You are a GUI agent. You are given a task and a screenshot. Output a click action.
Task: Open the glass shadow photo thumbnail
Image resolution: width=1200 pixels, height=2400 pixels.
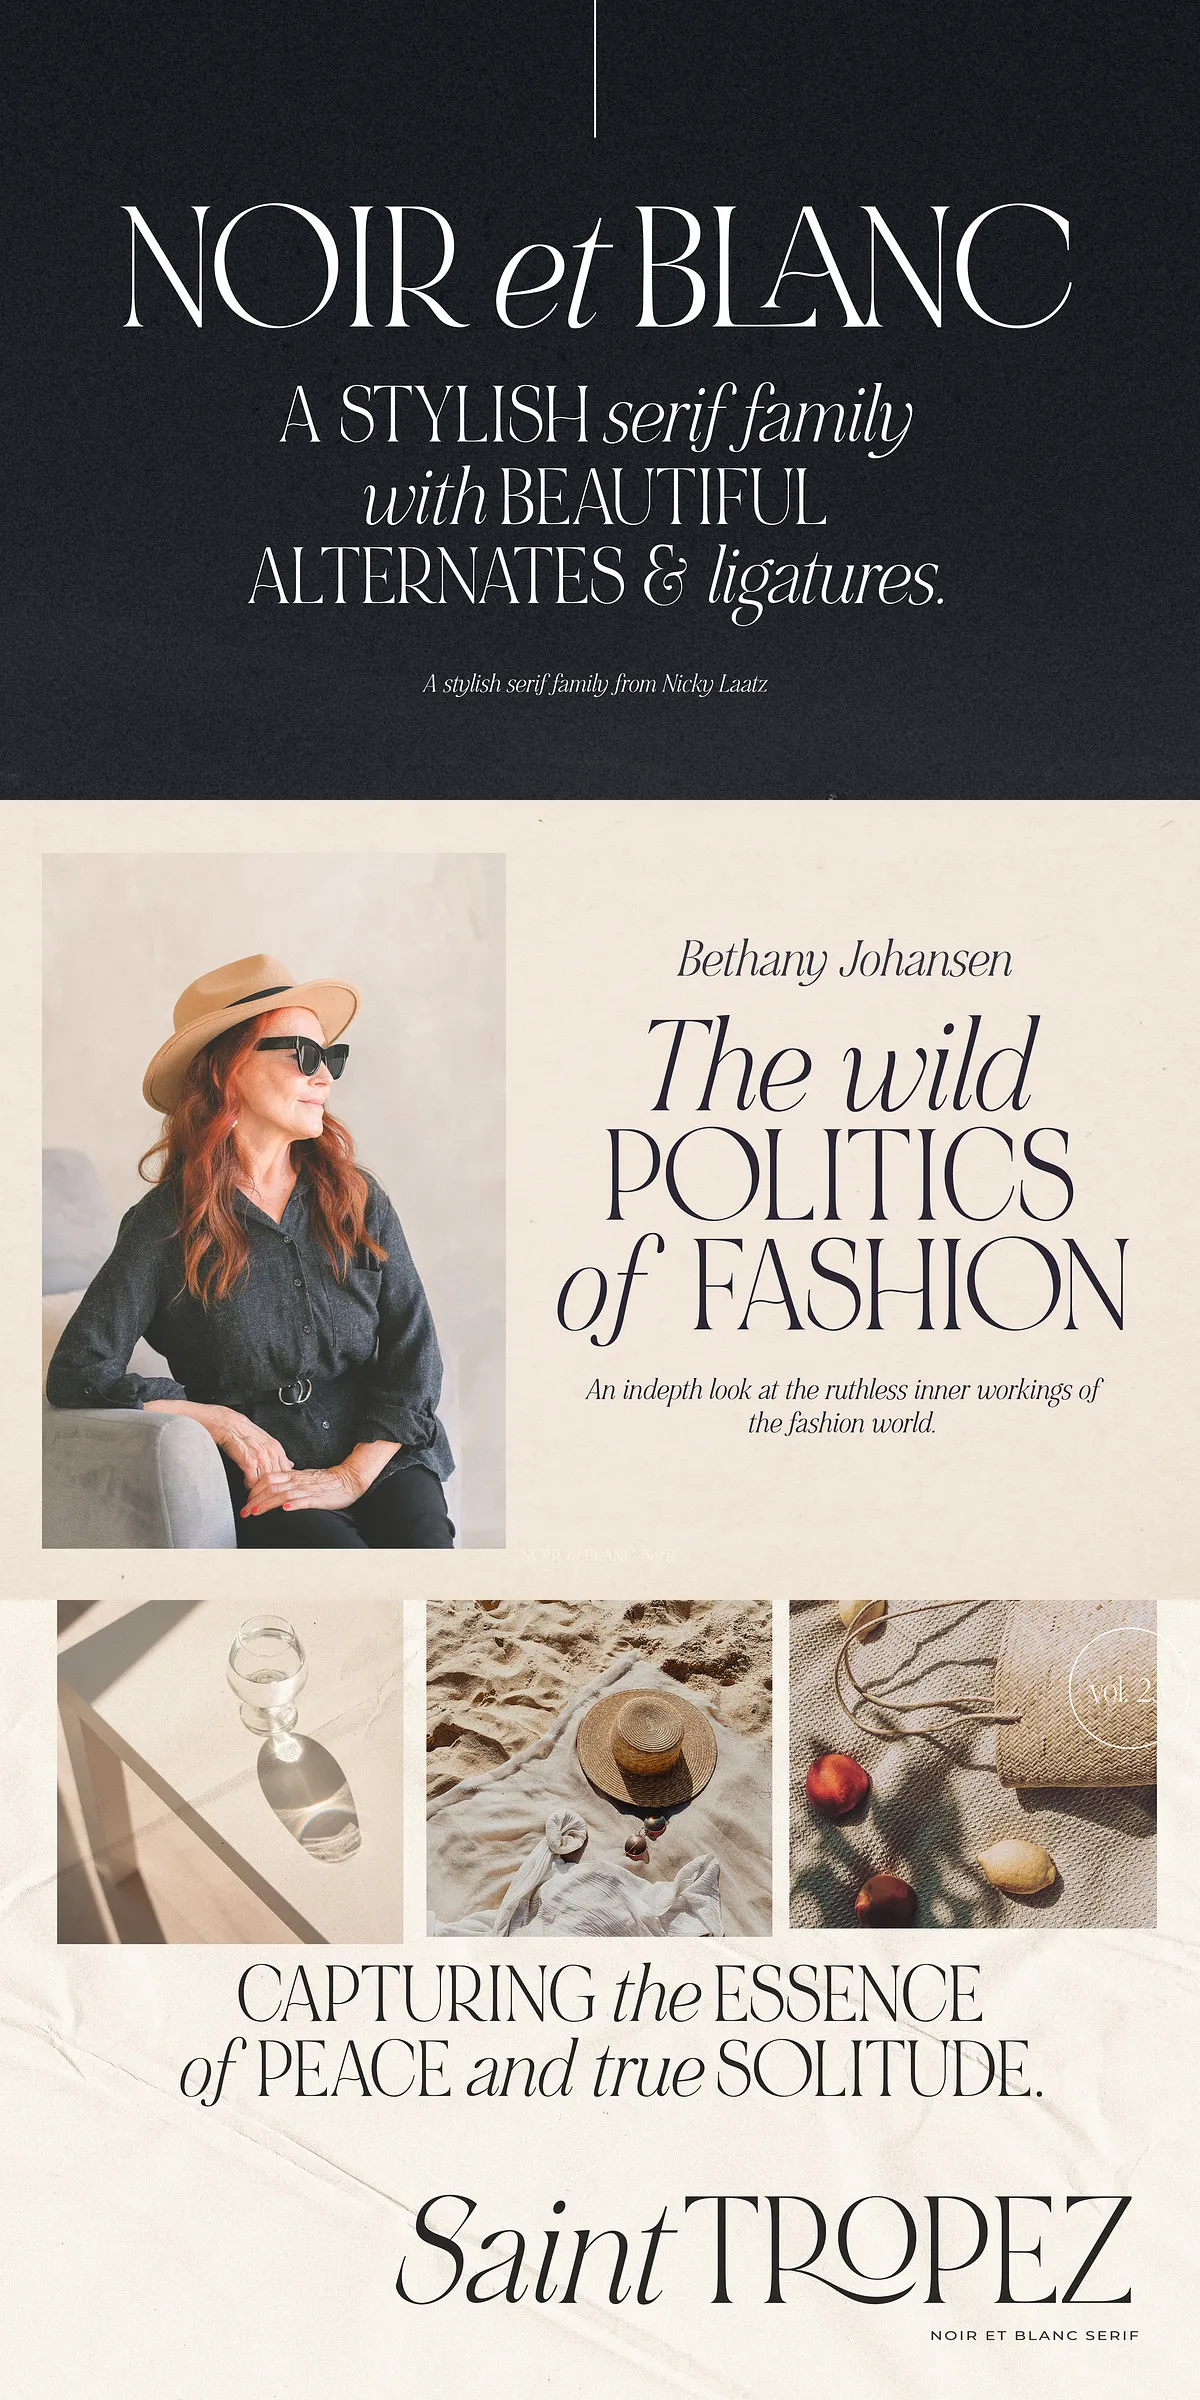[x=230, y=1772]
